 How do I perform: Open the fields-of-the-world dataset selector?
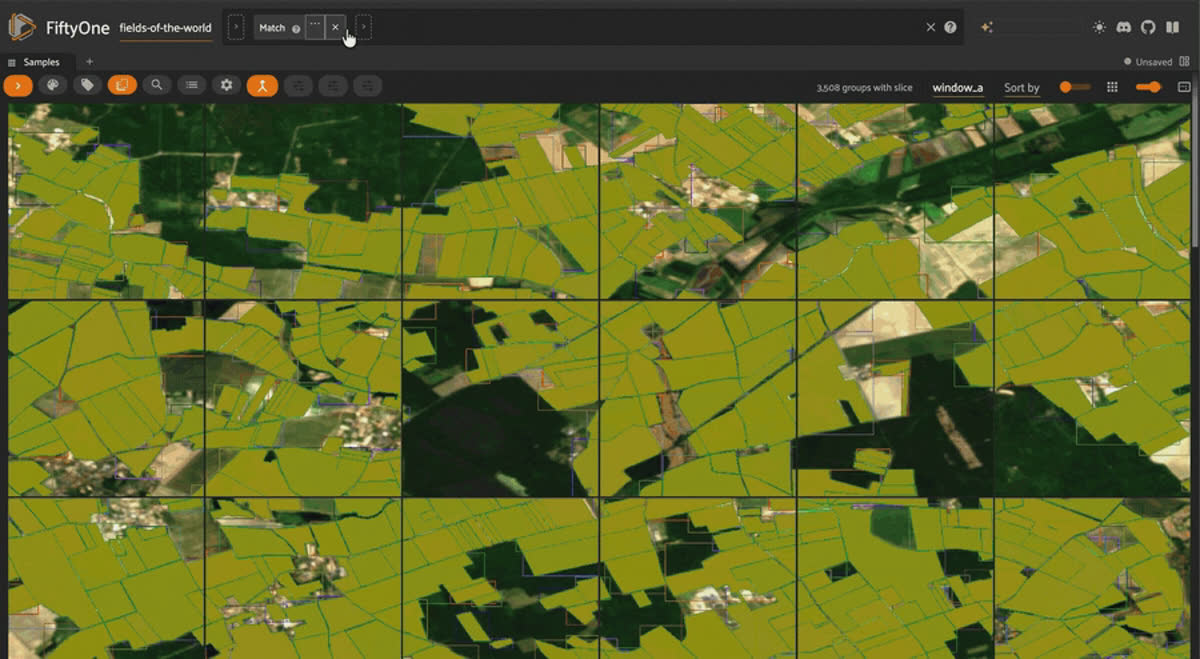point(165,28)
